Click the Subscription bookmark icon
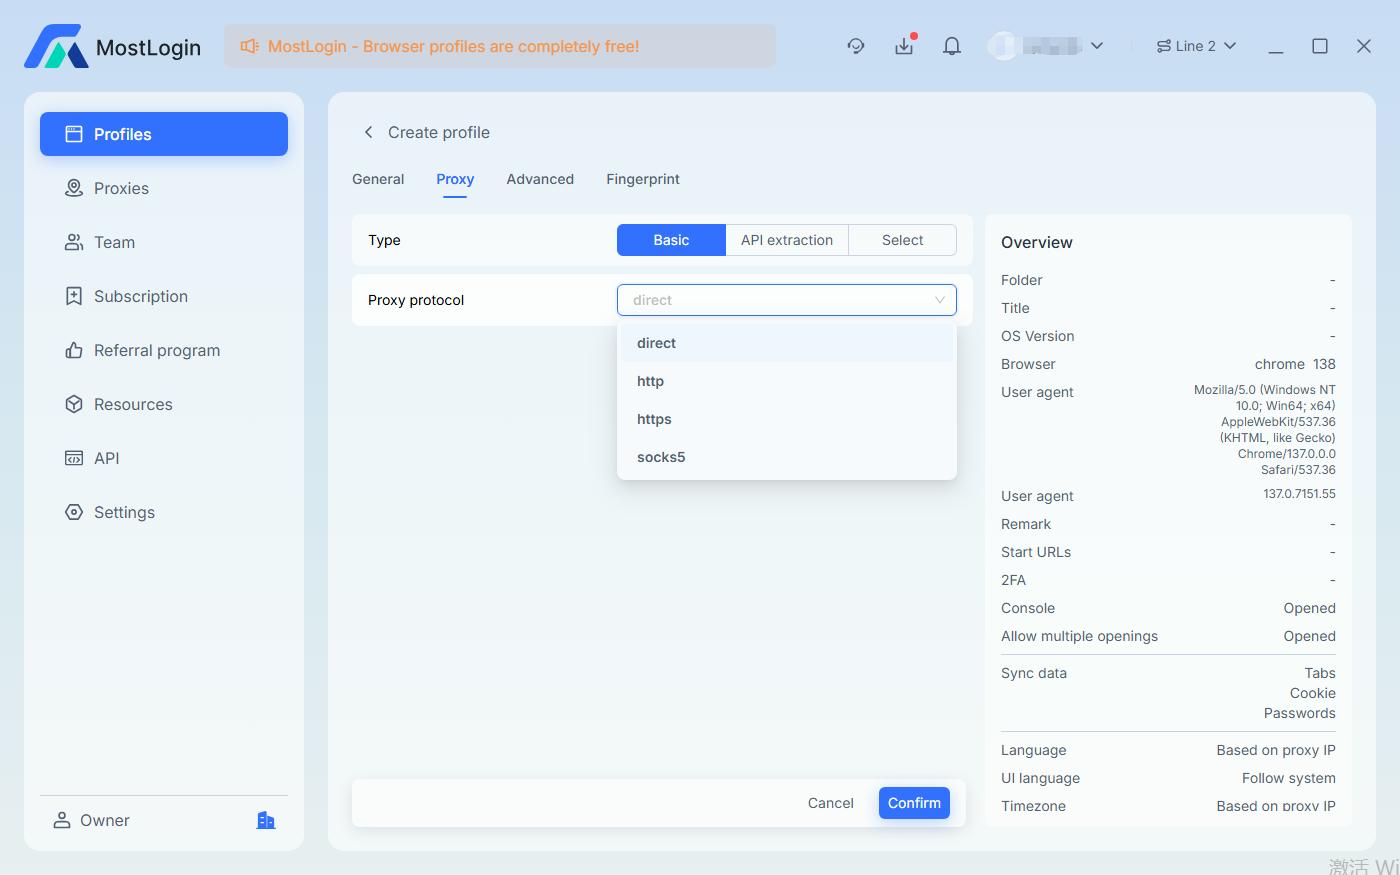The width and height of the screenshot is (1400, 875). pyautogui.click(x=74, y=296)
